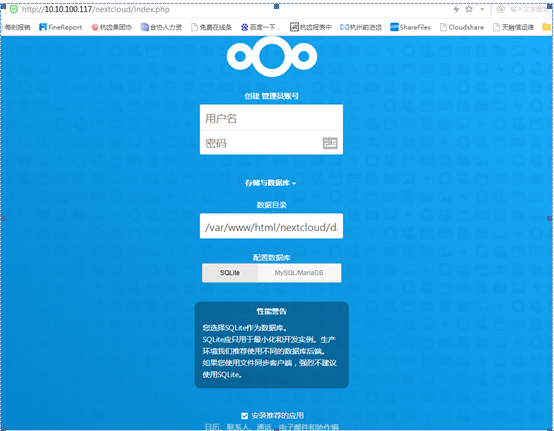Bookmark this page with the star icon
Image resolution: width=554 pixels, height=431 pixels.
click(469, 9)
